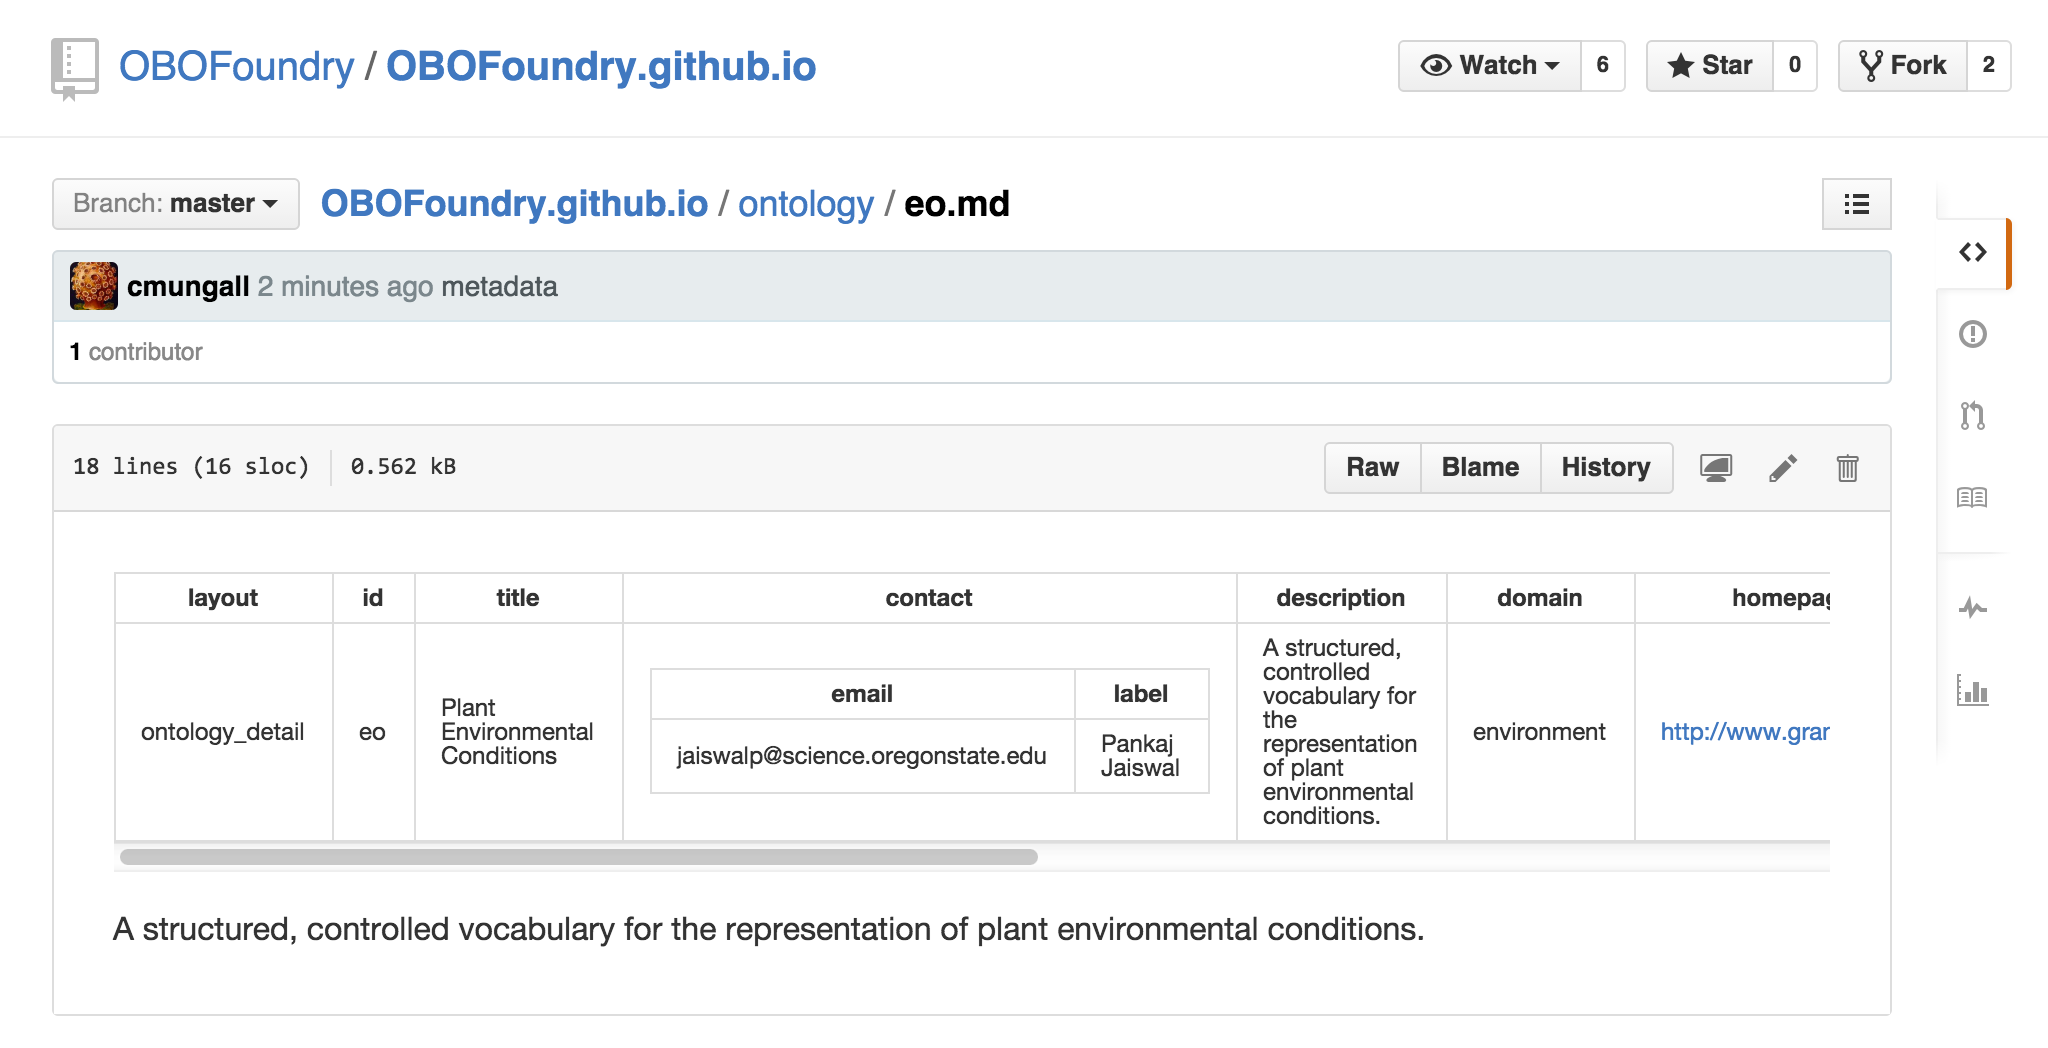Open file in desktop client icon
2048x1048 pixels.
1716,468
